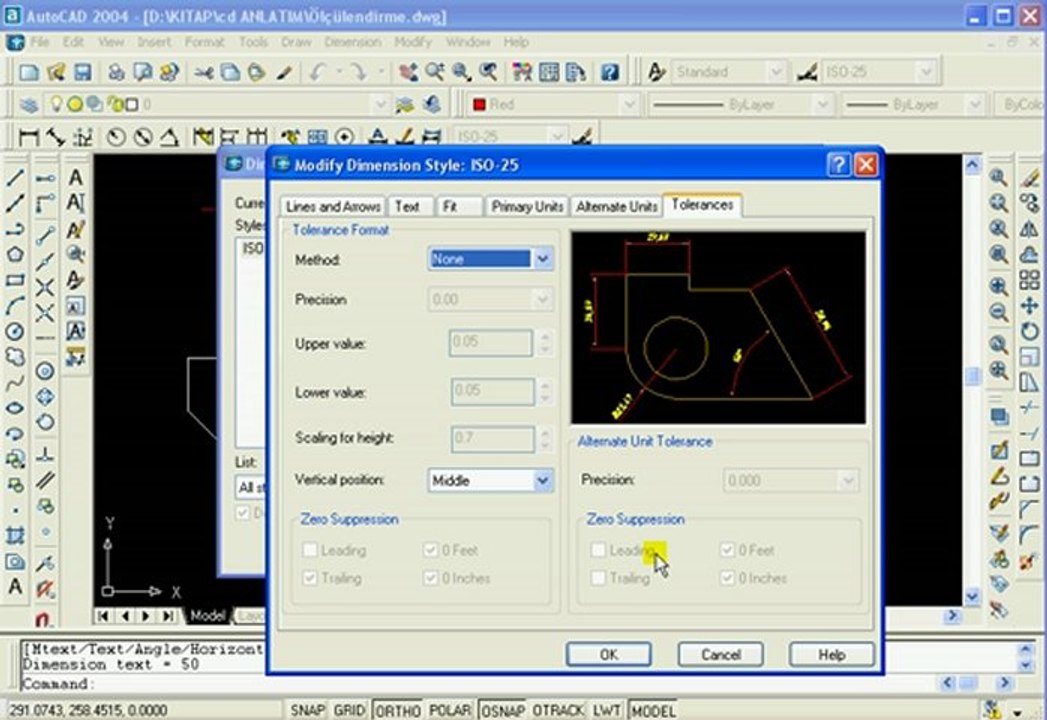The image size is (1047, 720).
Task: Open the Modify menu
Action: [413, 42]
